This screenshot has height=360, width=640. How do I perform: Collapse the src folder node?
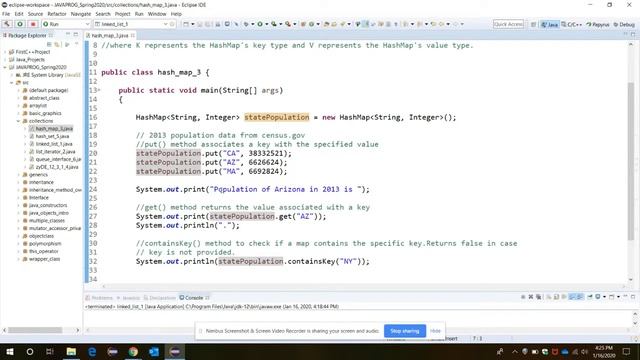tap(12, 82)
